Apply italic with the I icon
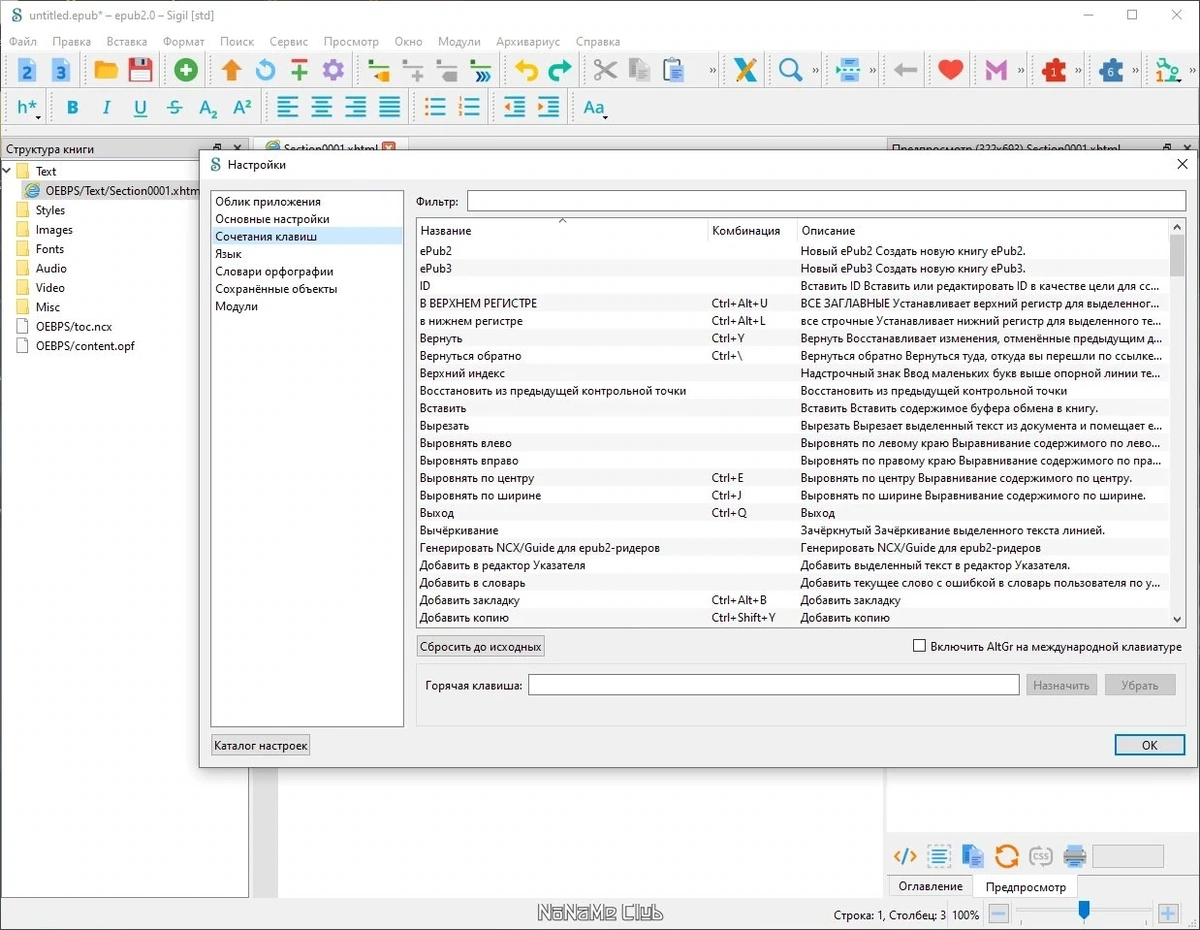 106,108
